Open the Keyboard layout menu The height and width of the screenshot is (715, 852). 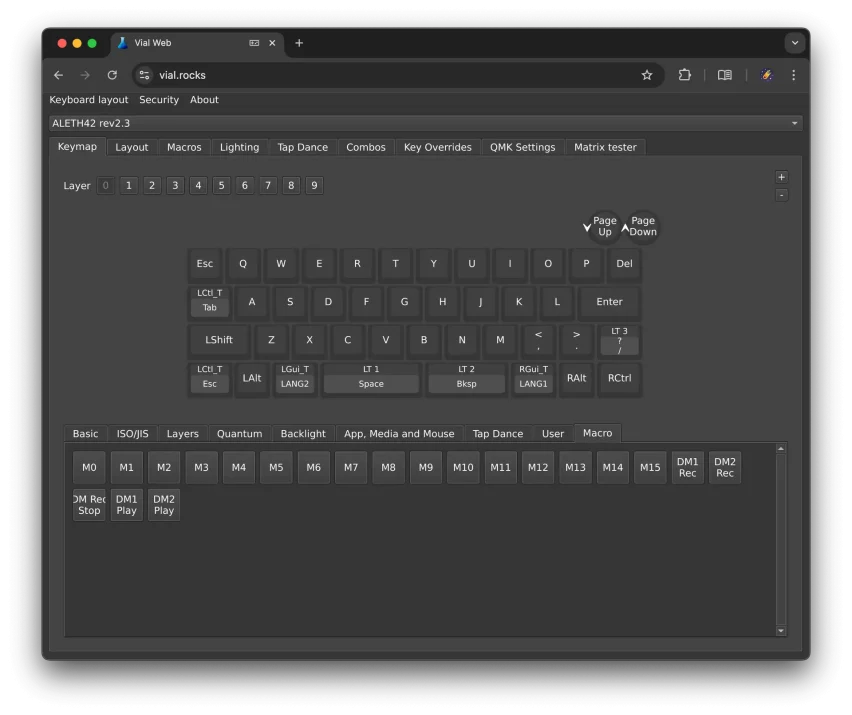pyautogui.click(x=89, y=100)
